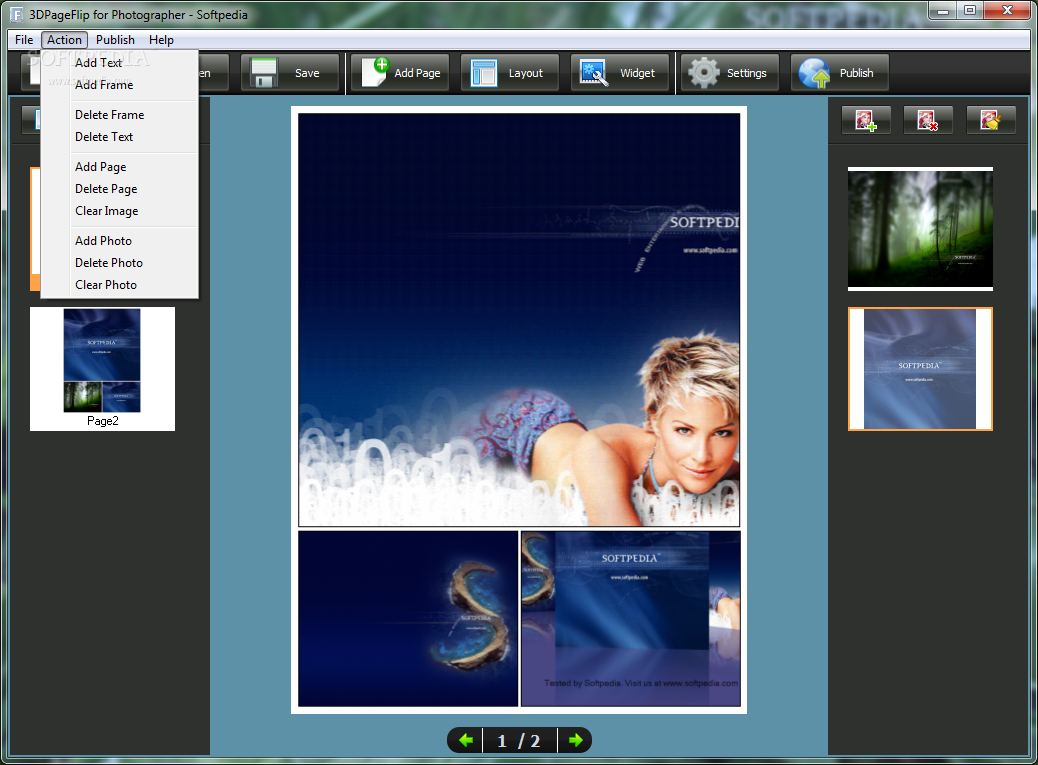1038x765 pixels.
Task: Click the Save floppy disk icon
Action: [263, 73]
